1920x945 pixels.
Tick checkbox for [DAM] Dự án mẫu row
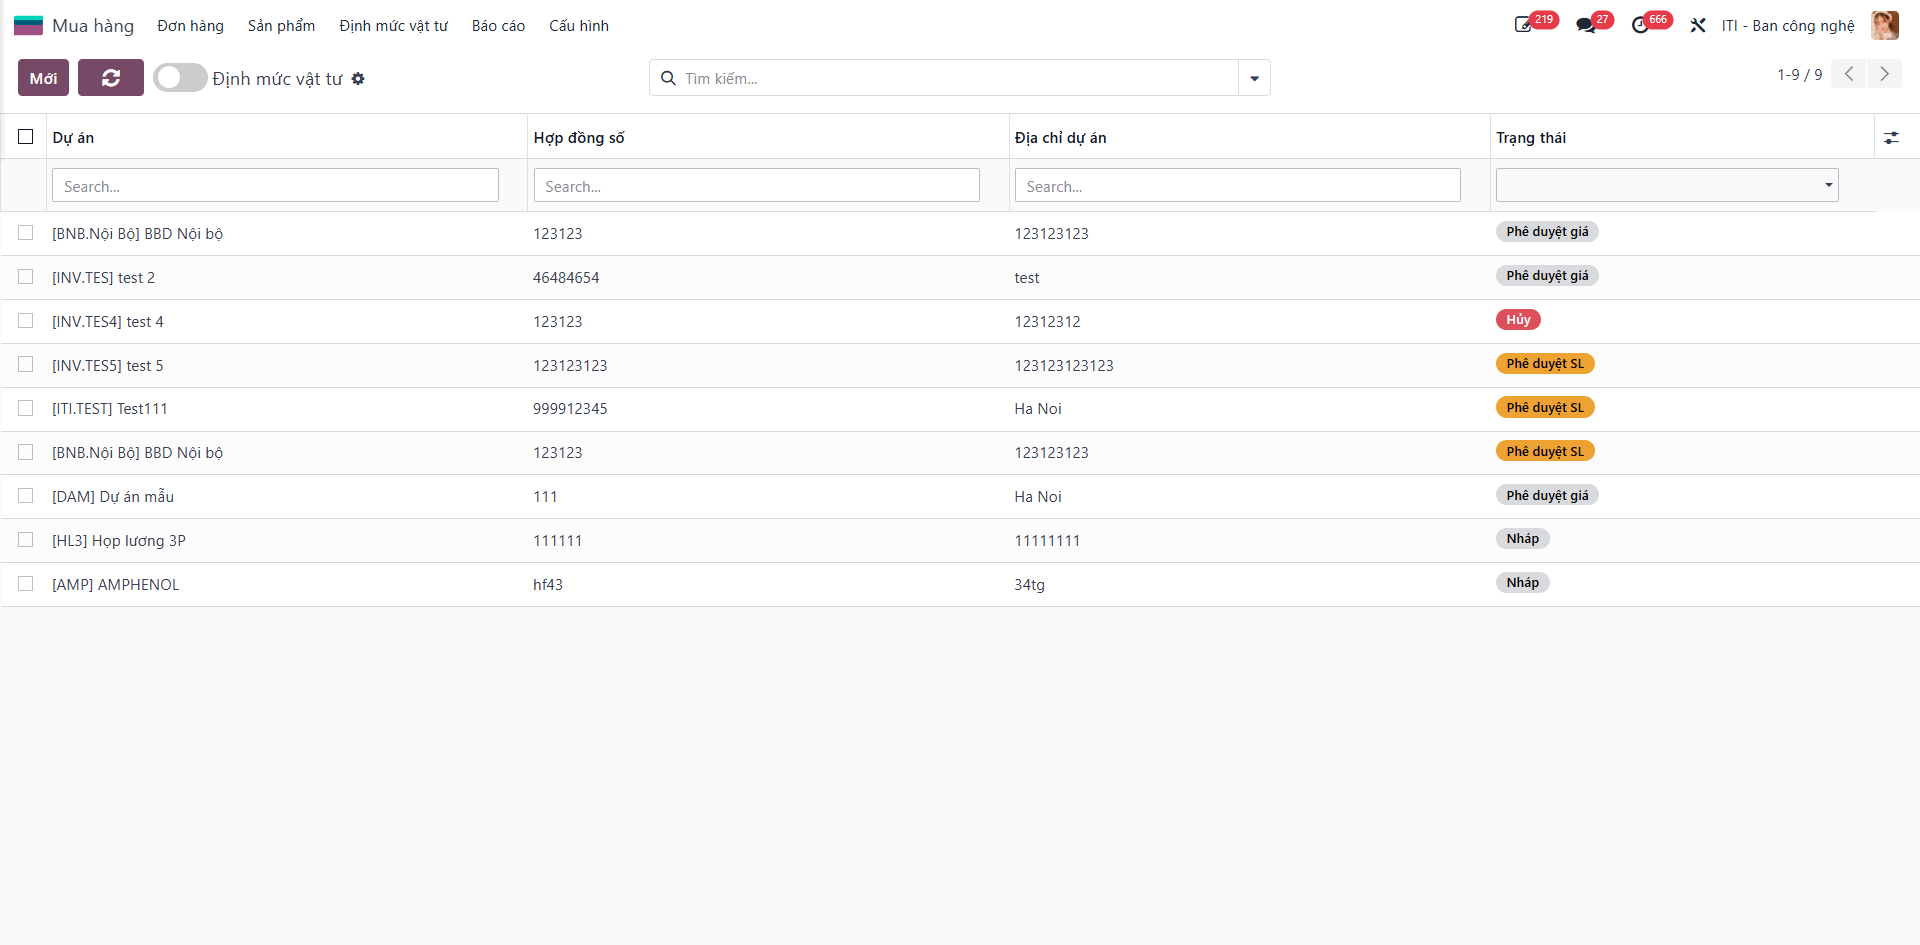[x=26, y=496]
